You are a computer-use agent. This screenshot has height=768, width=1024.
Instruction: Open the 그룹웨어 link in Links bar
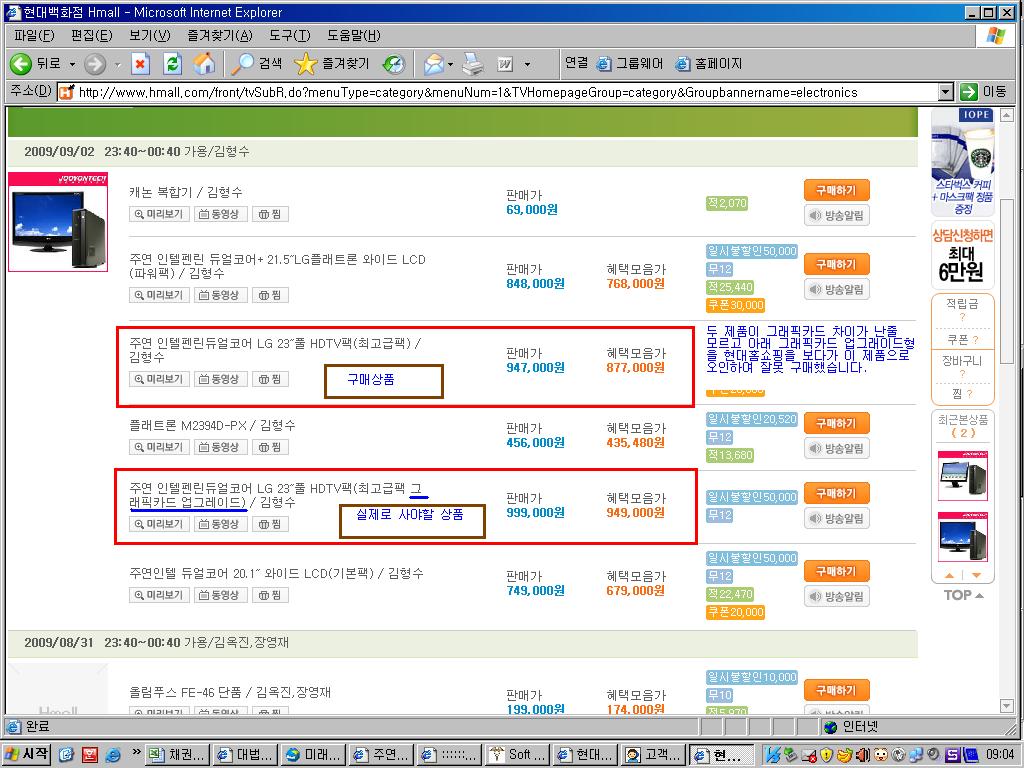point(630,63)
